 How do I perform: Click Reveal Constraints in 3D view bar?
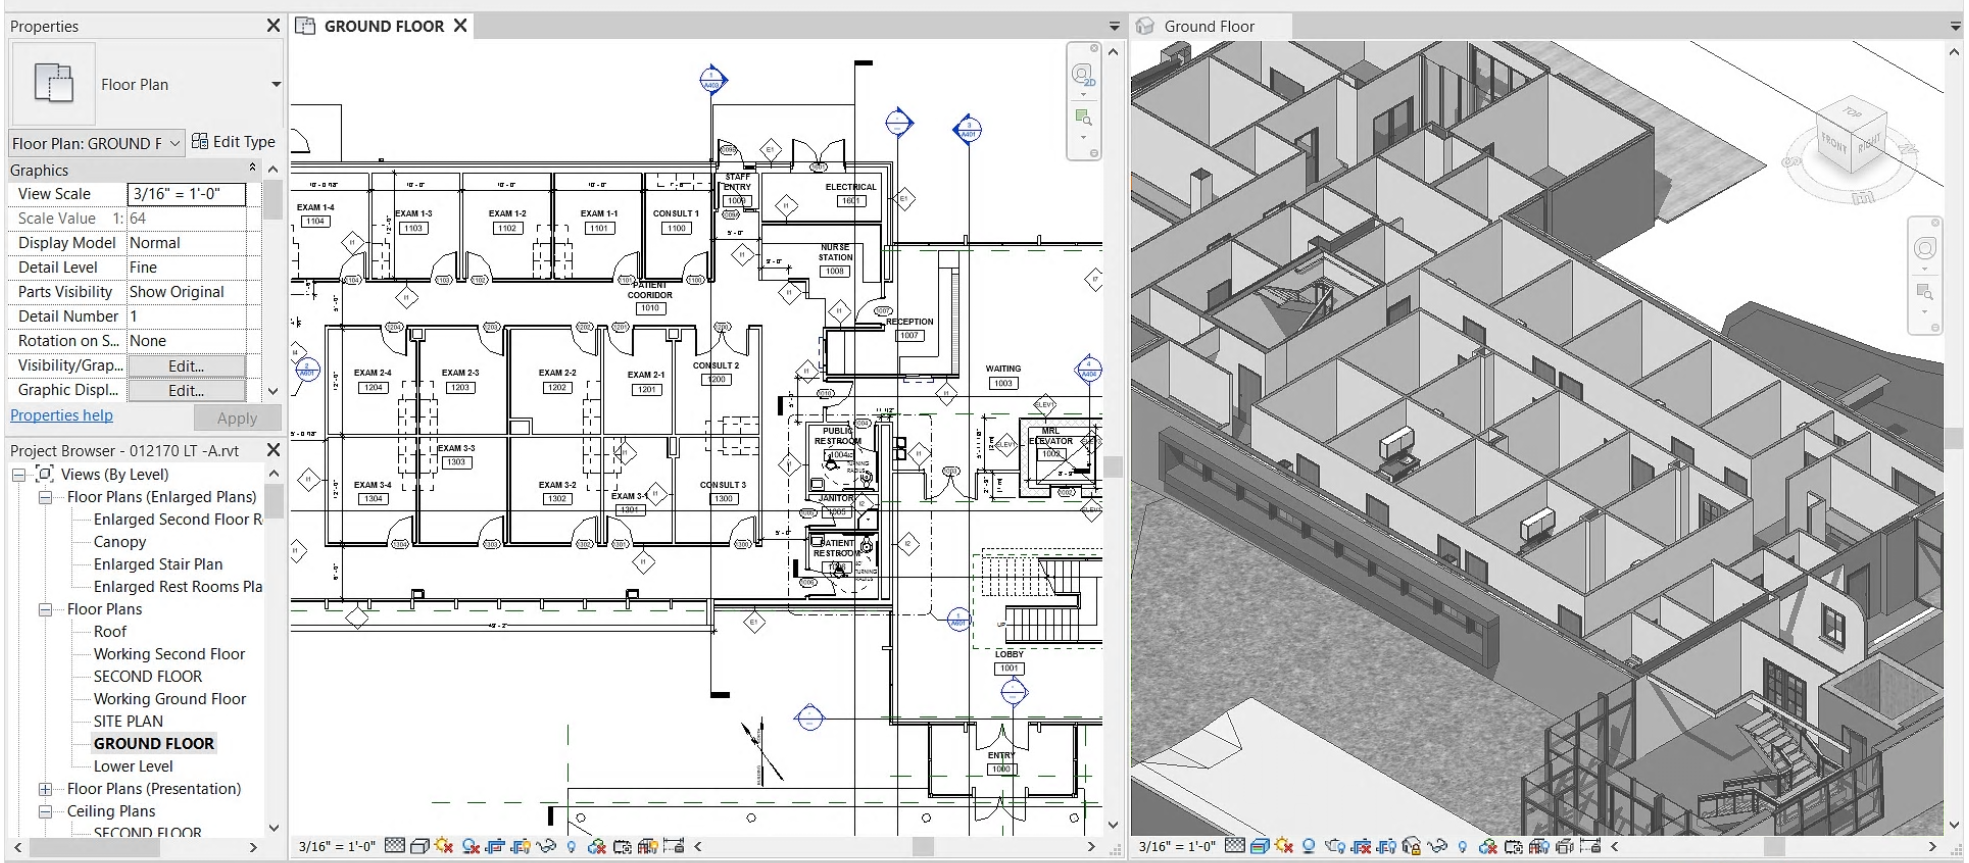point(1591,846)
